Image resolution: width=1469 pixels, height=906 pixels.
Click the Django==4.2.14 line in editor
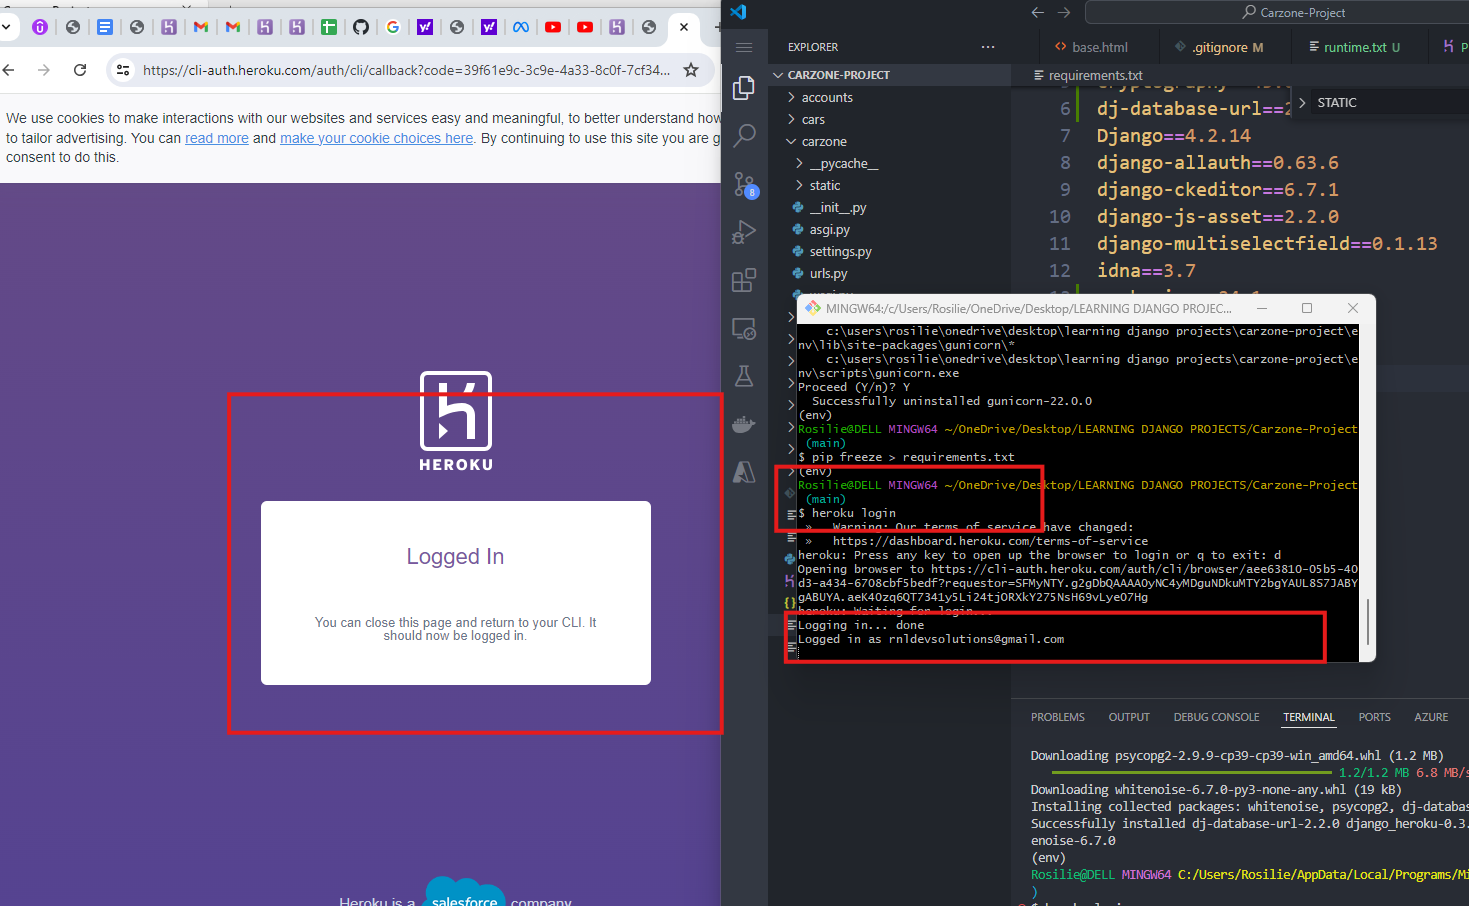[1173, 136]
